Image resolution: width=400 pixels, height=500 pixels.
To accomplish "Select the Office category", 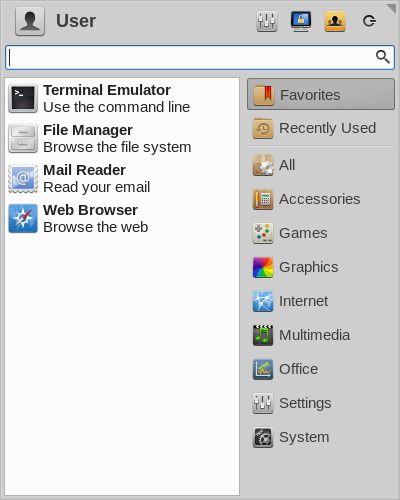I will point(321,369).
